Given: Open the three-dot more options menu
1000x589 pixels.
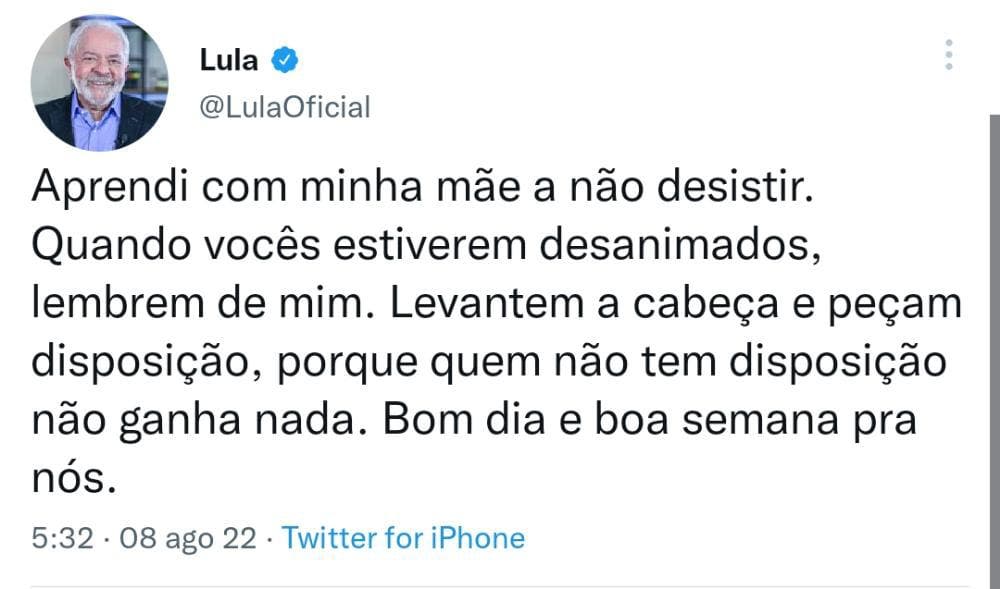Looking at the screenshot, I should (949, 54).
